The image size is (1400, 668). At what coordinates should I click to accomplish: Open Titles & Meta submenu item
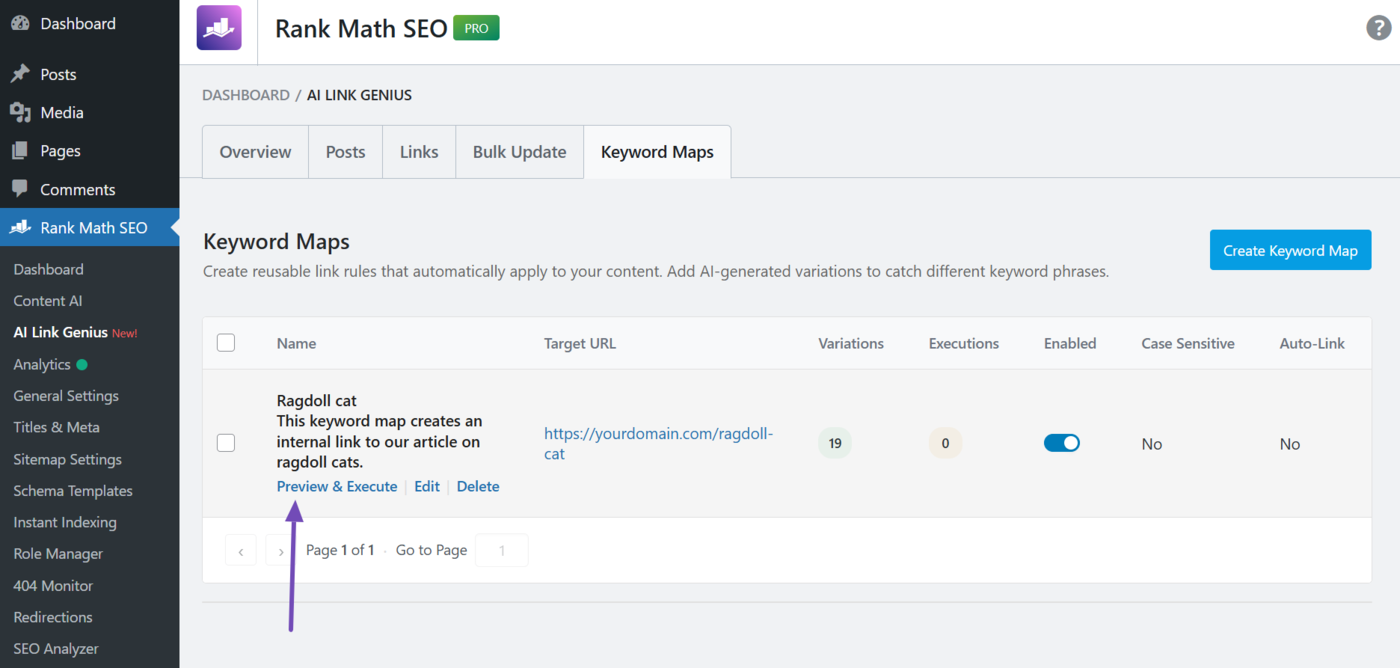pos(56,427)
